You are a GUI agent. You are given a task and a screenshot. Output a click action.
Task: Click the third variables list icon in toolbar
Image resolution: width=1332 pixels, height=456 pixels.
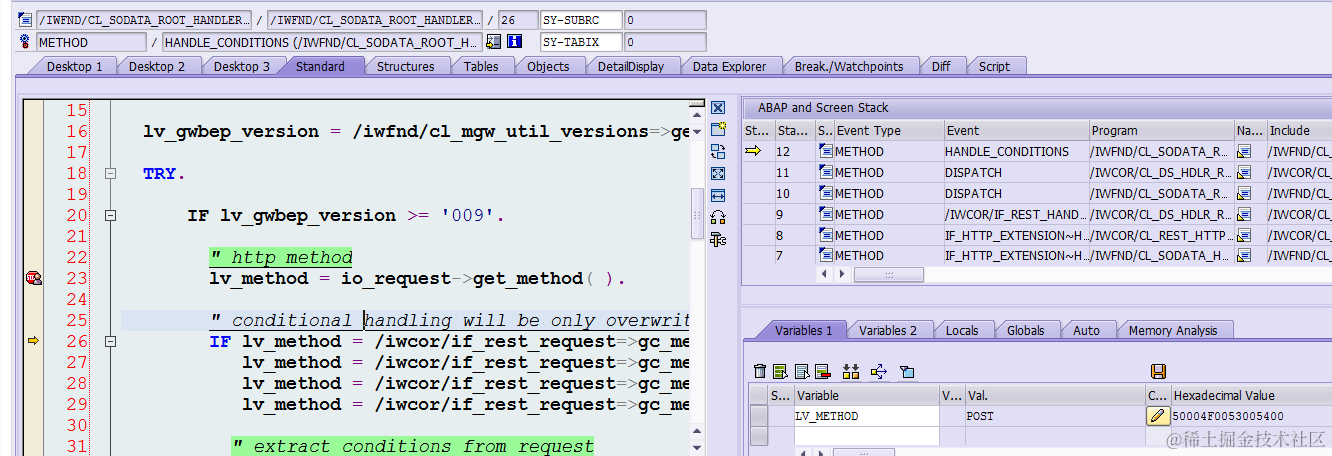801,371
